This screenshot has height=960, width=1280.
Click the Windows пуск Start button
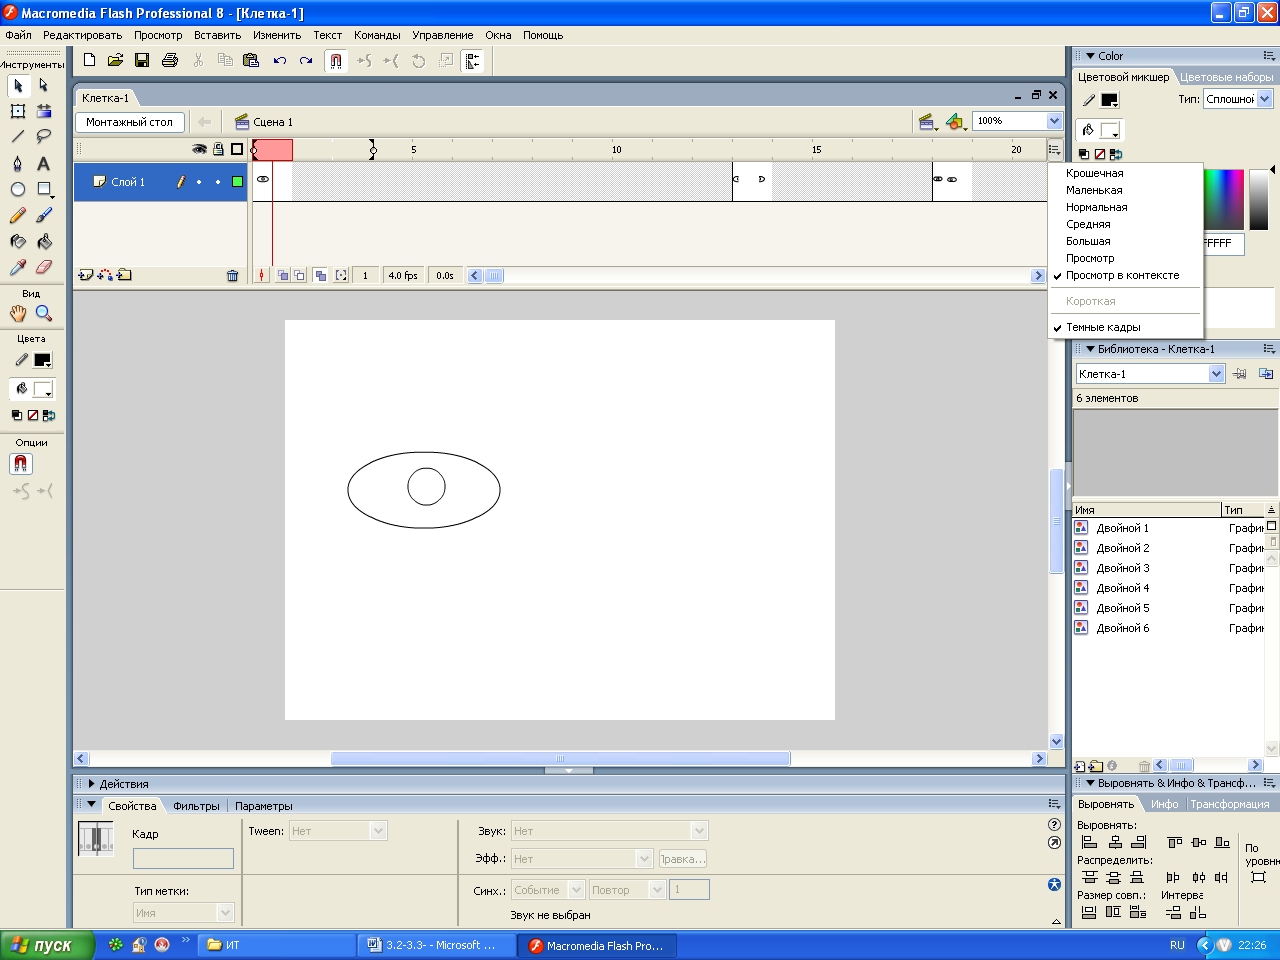click(x=47, y=945)
